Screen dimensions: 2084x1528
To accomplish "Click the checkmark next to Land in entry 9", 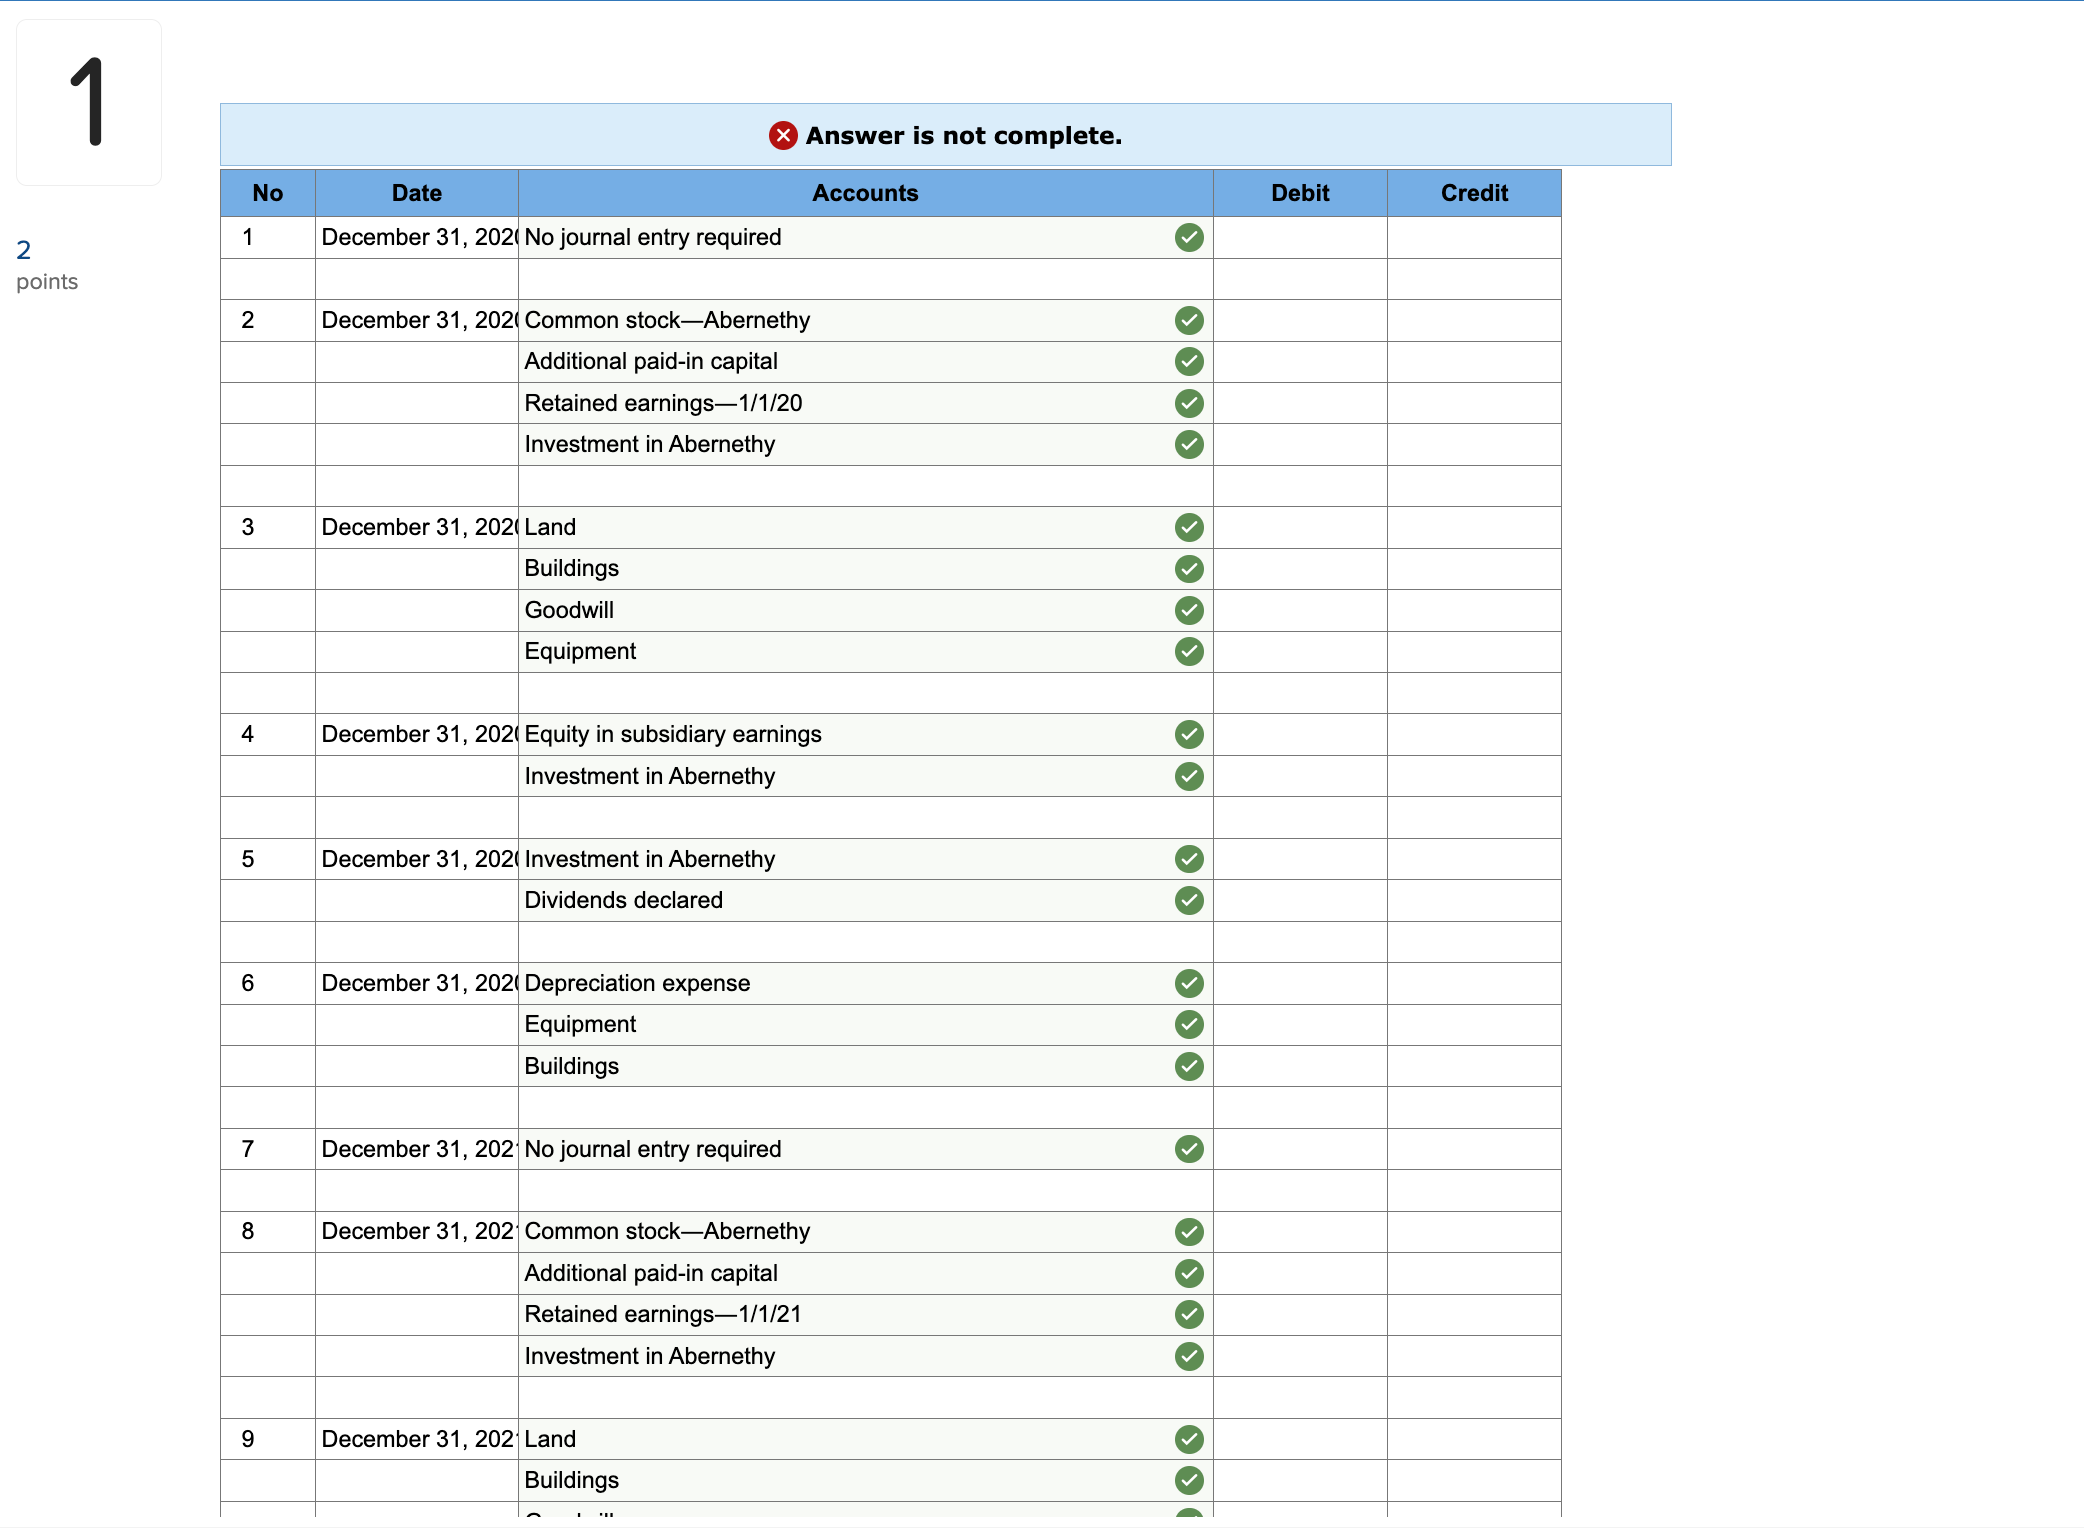I will click(1189, 1440).
